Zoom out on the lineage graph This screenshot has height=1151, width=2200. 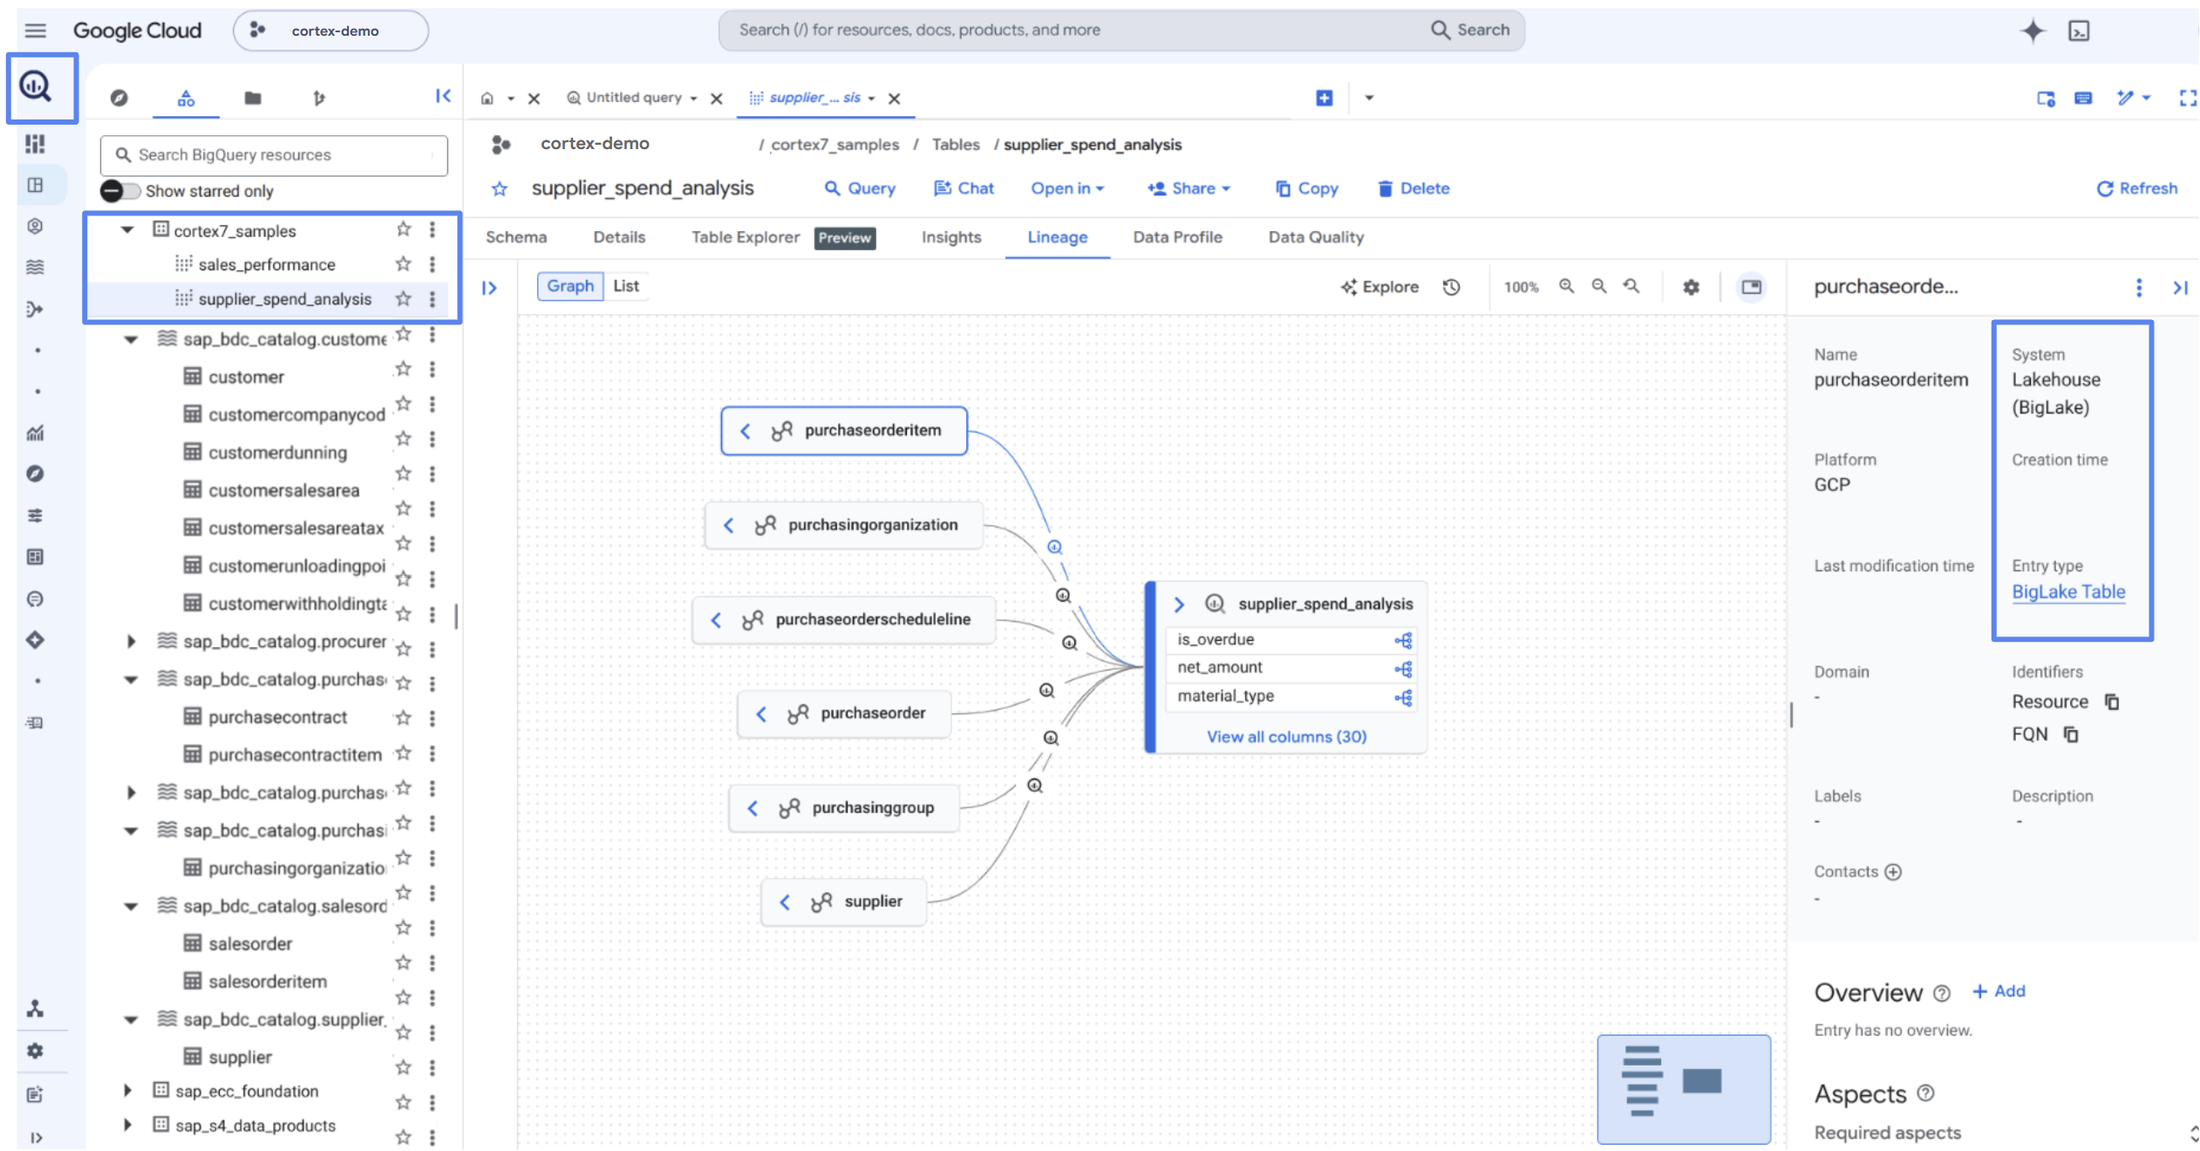click(x=1599, y=287)
